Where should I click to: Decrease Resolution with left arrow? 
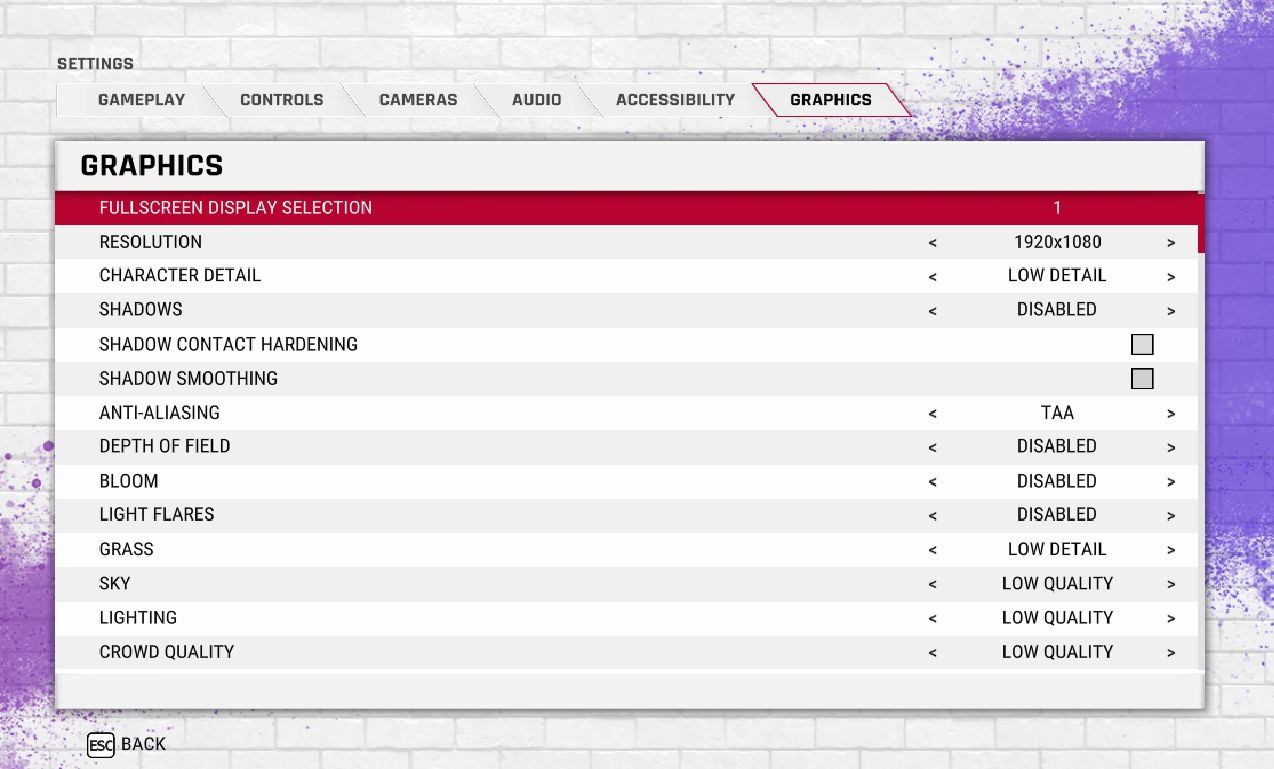point(932,243)
